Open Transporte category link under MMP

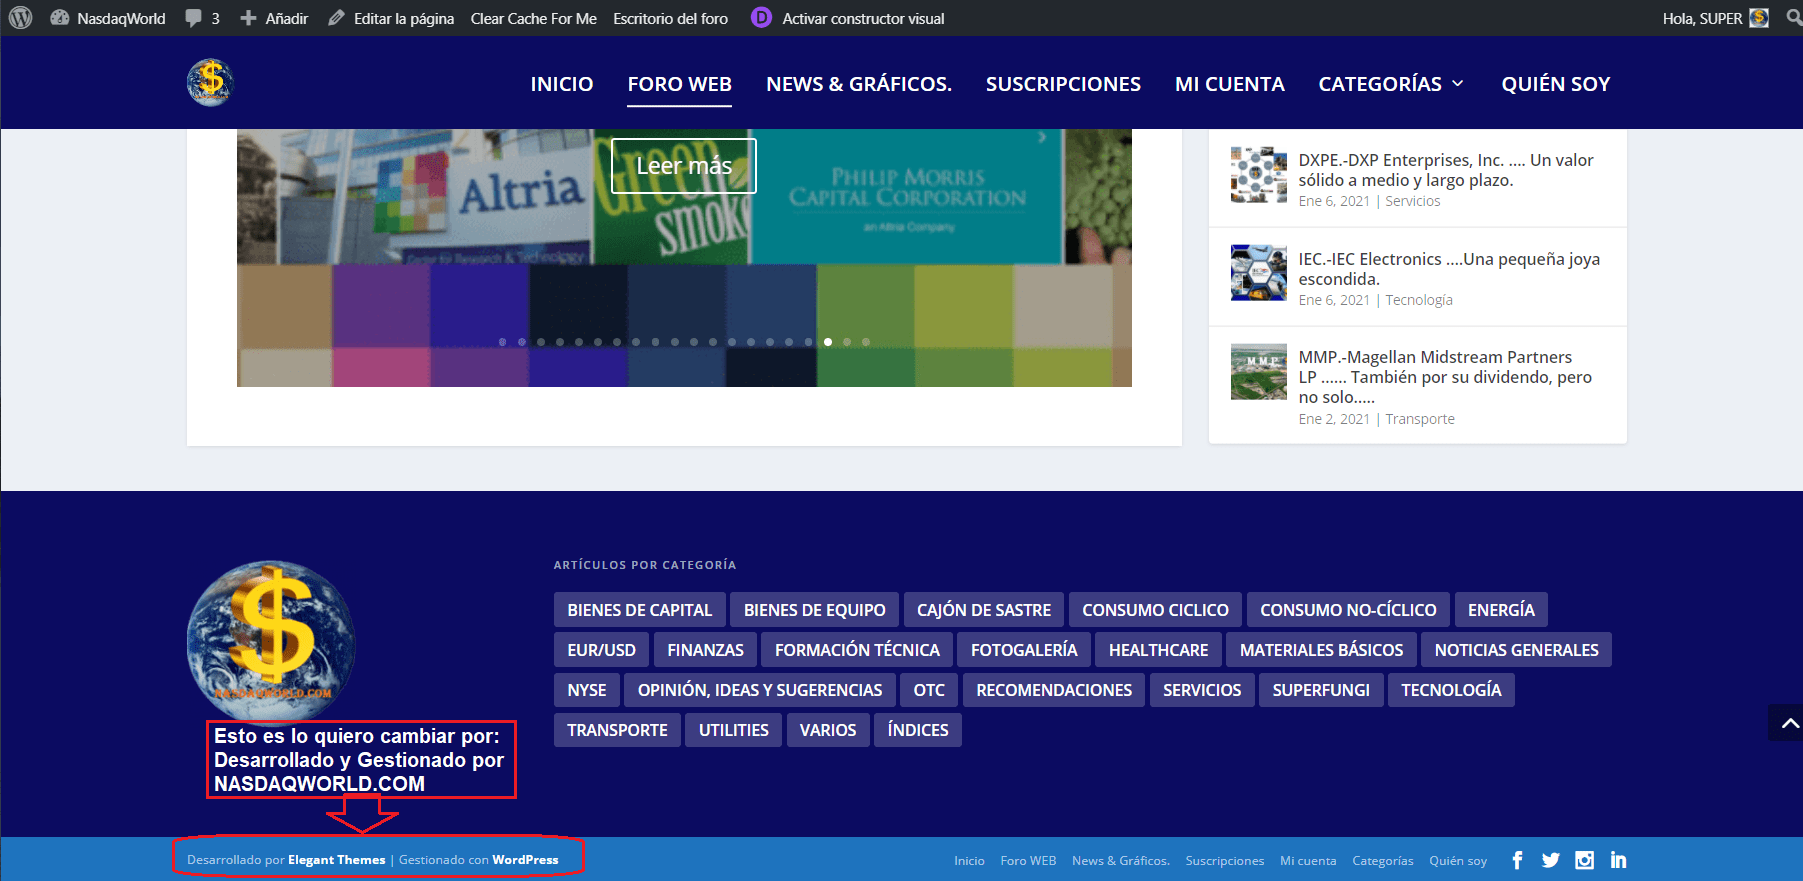tap(1420, 419)
